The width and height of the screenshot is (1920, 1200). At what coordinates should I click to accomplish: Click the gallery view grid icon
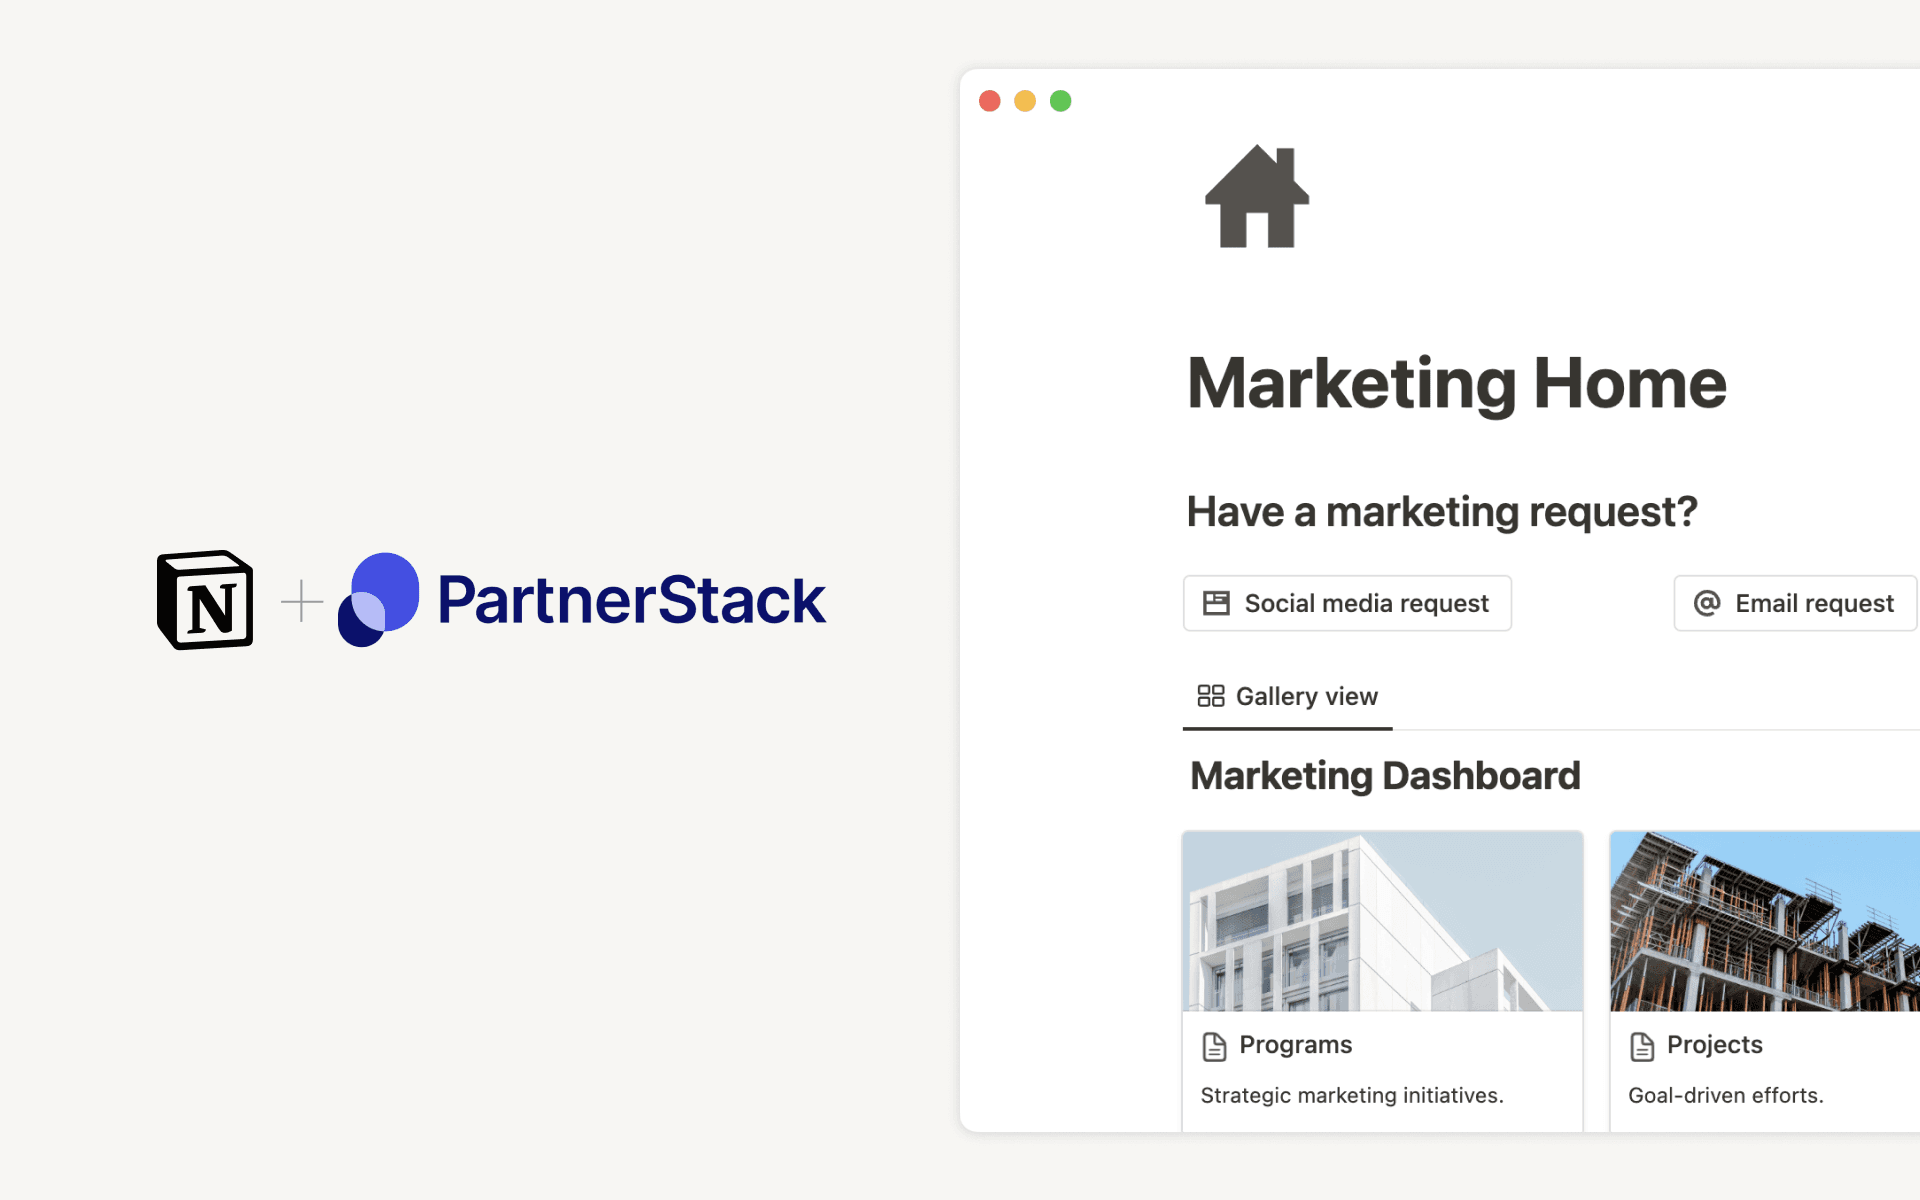click(1211, 695)
